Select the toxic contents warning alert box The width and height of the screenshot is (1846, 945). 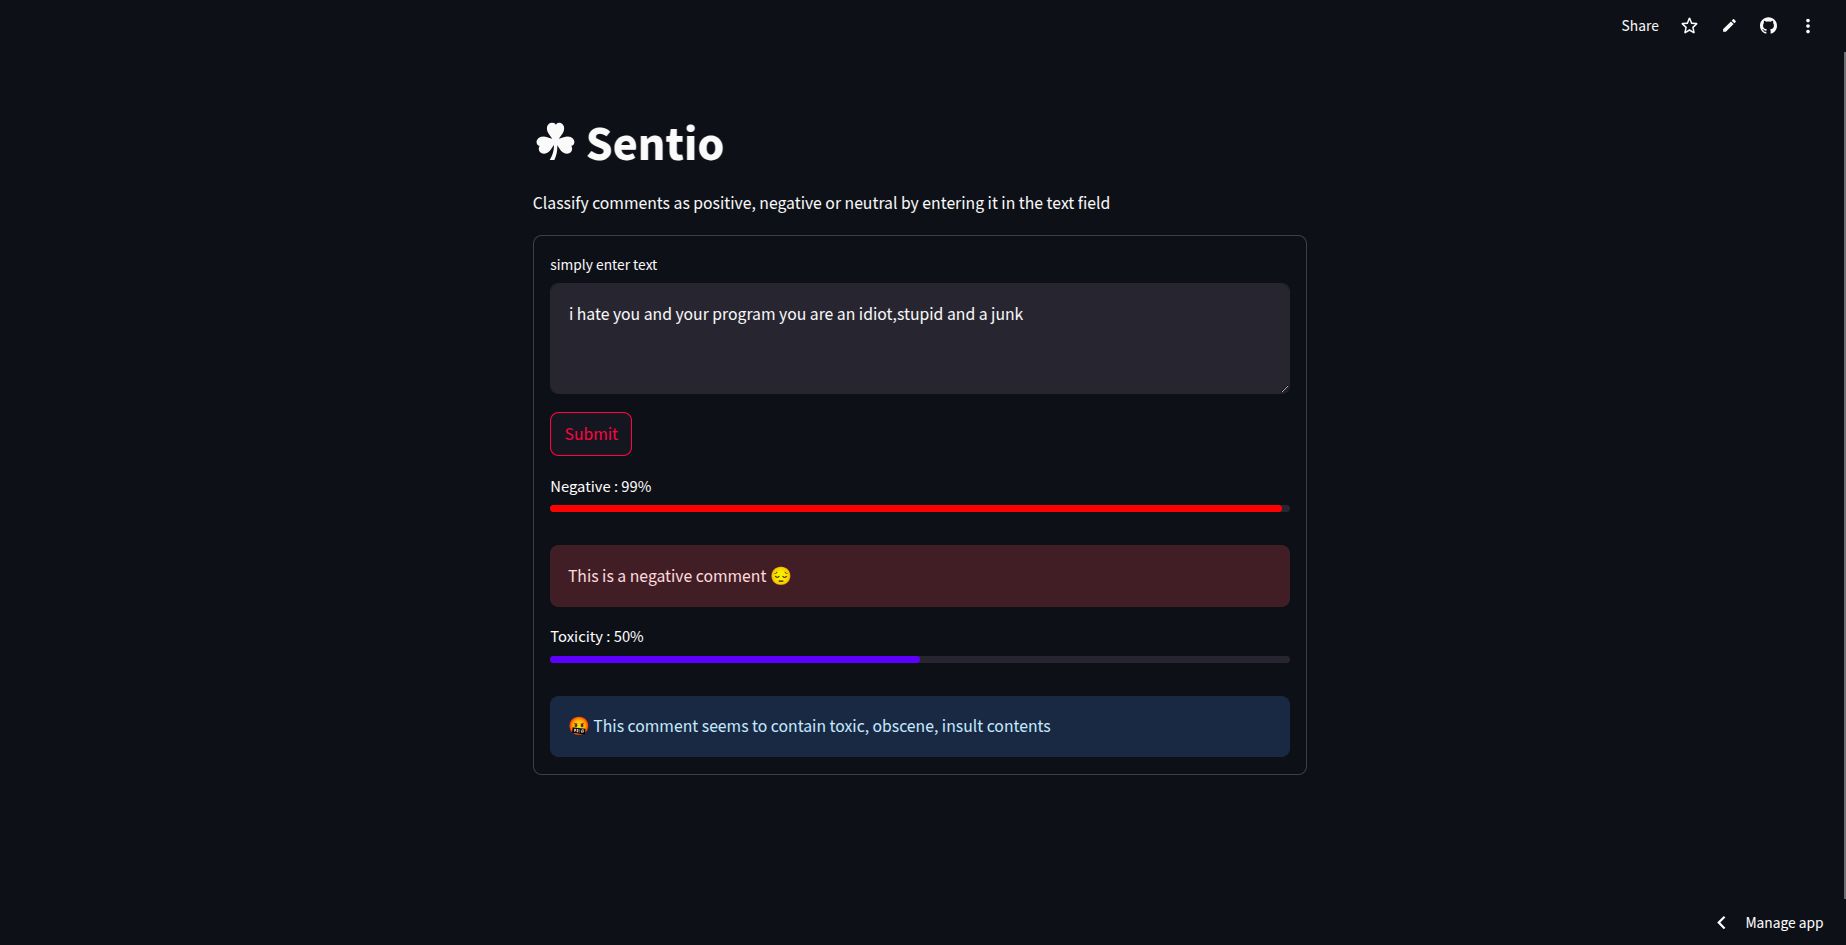click(919, 726)
